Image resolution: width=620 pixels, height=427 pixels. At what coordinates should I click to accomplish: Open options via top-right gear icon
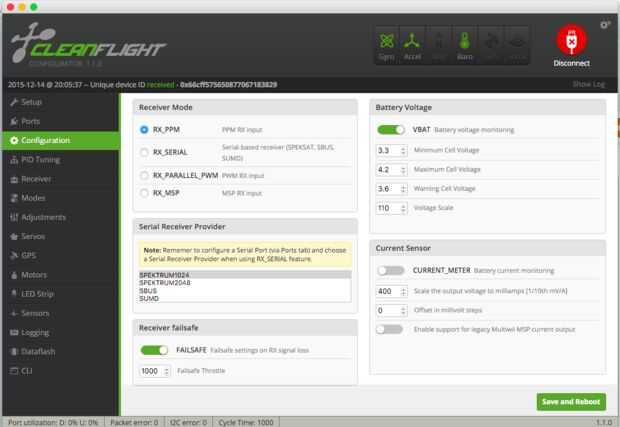605,25
